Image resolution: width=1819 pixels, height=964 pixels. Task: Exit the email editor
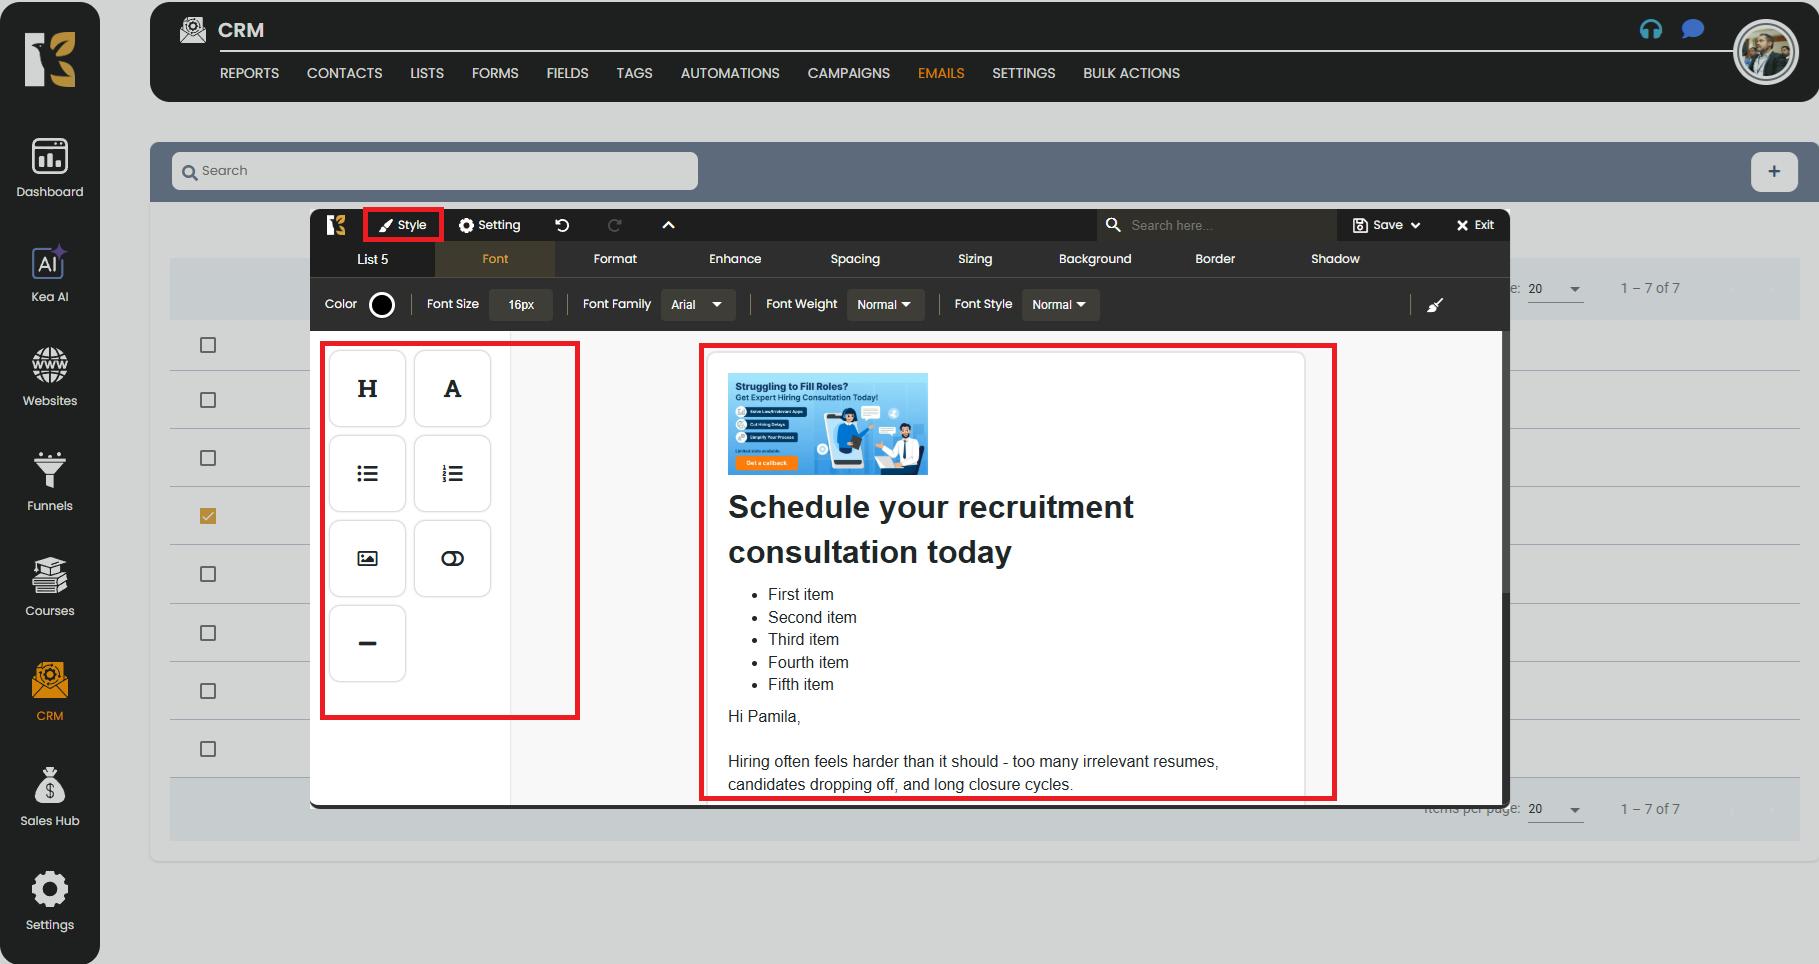coord(1475,225)
